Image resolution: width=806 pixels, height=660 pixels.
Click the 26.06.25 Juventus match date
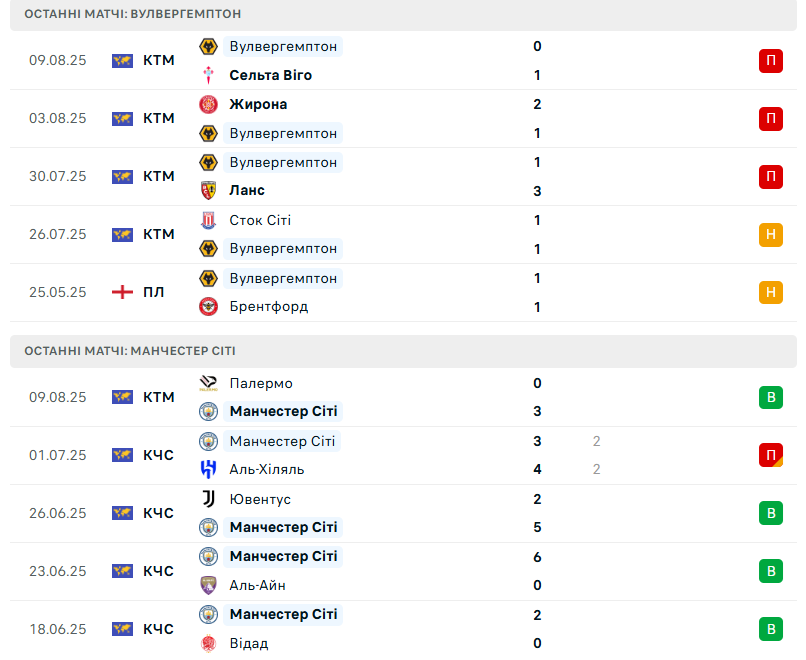coord(58,513)
